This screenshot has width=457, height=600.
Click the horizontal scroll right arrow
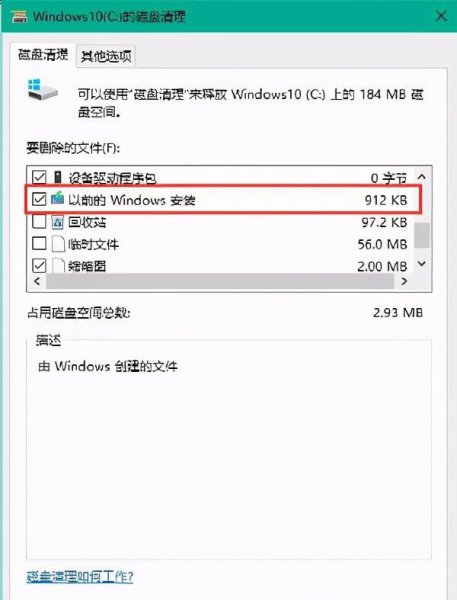pyautogui.click(x=404, y=281)
